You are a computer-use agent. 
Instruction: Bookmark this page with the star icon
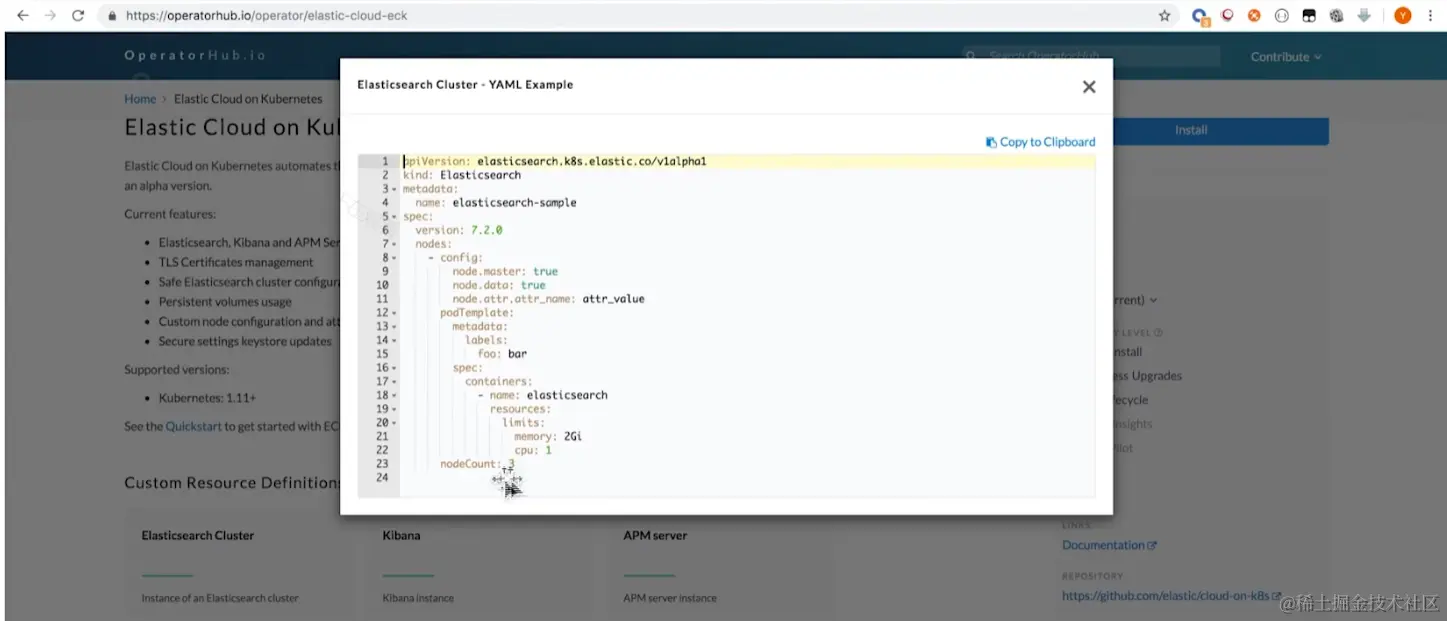tap(1164, 16)
